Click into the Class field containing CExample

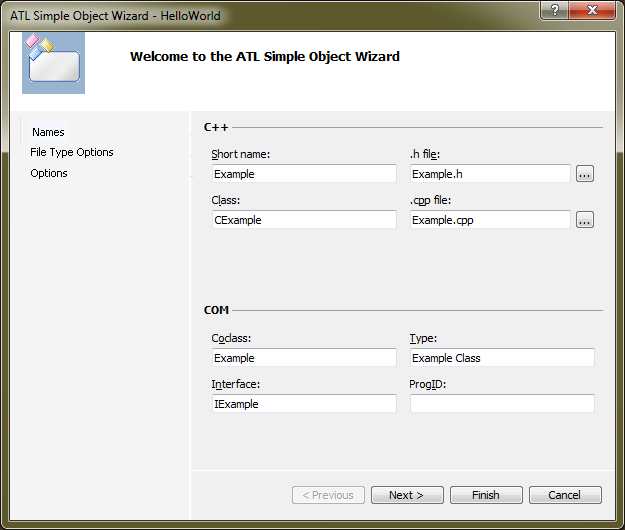pos(303,220)
